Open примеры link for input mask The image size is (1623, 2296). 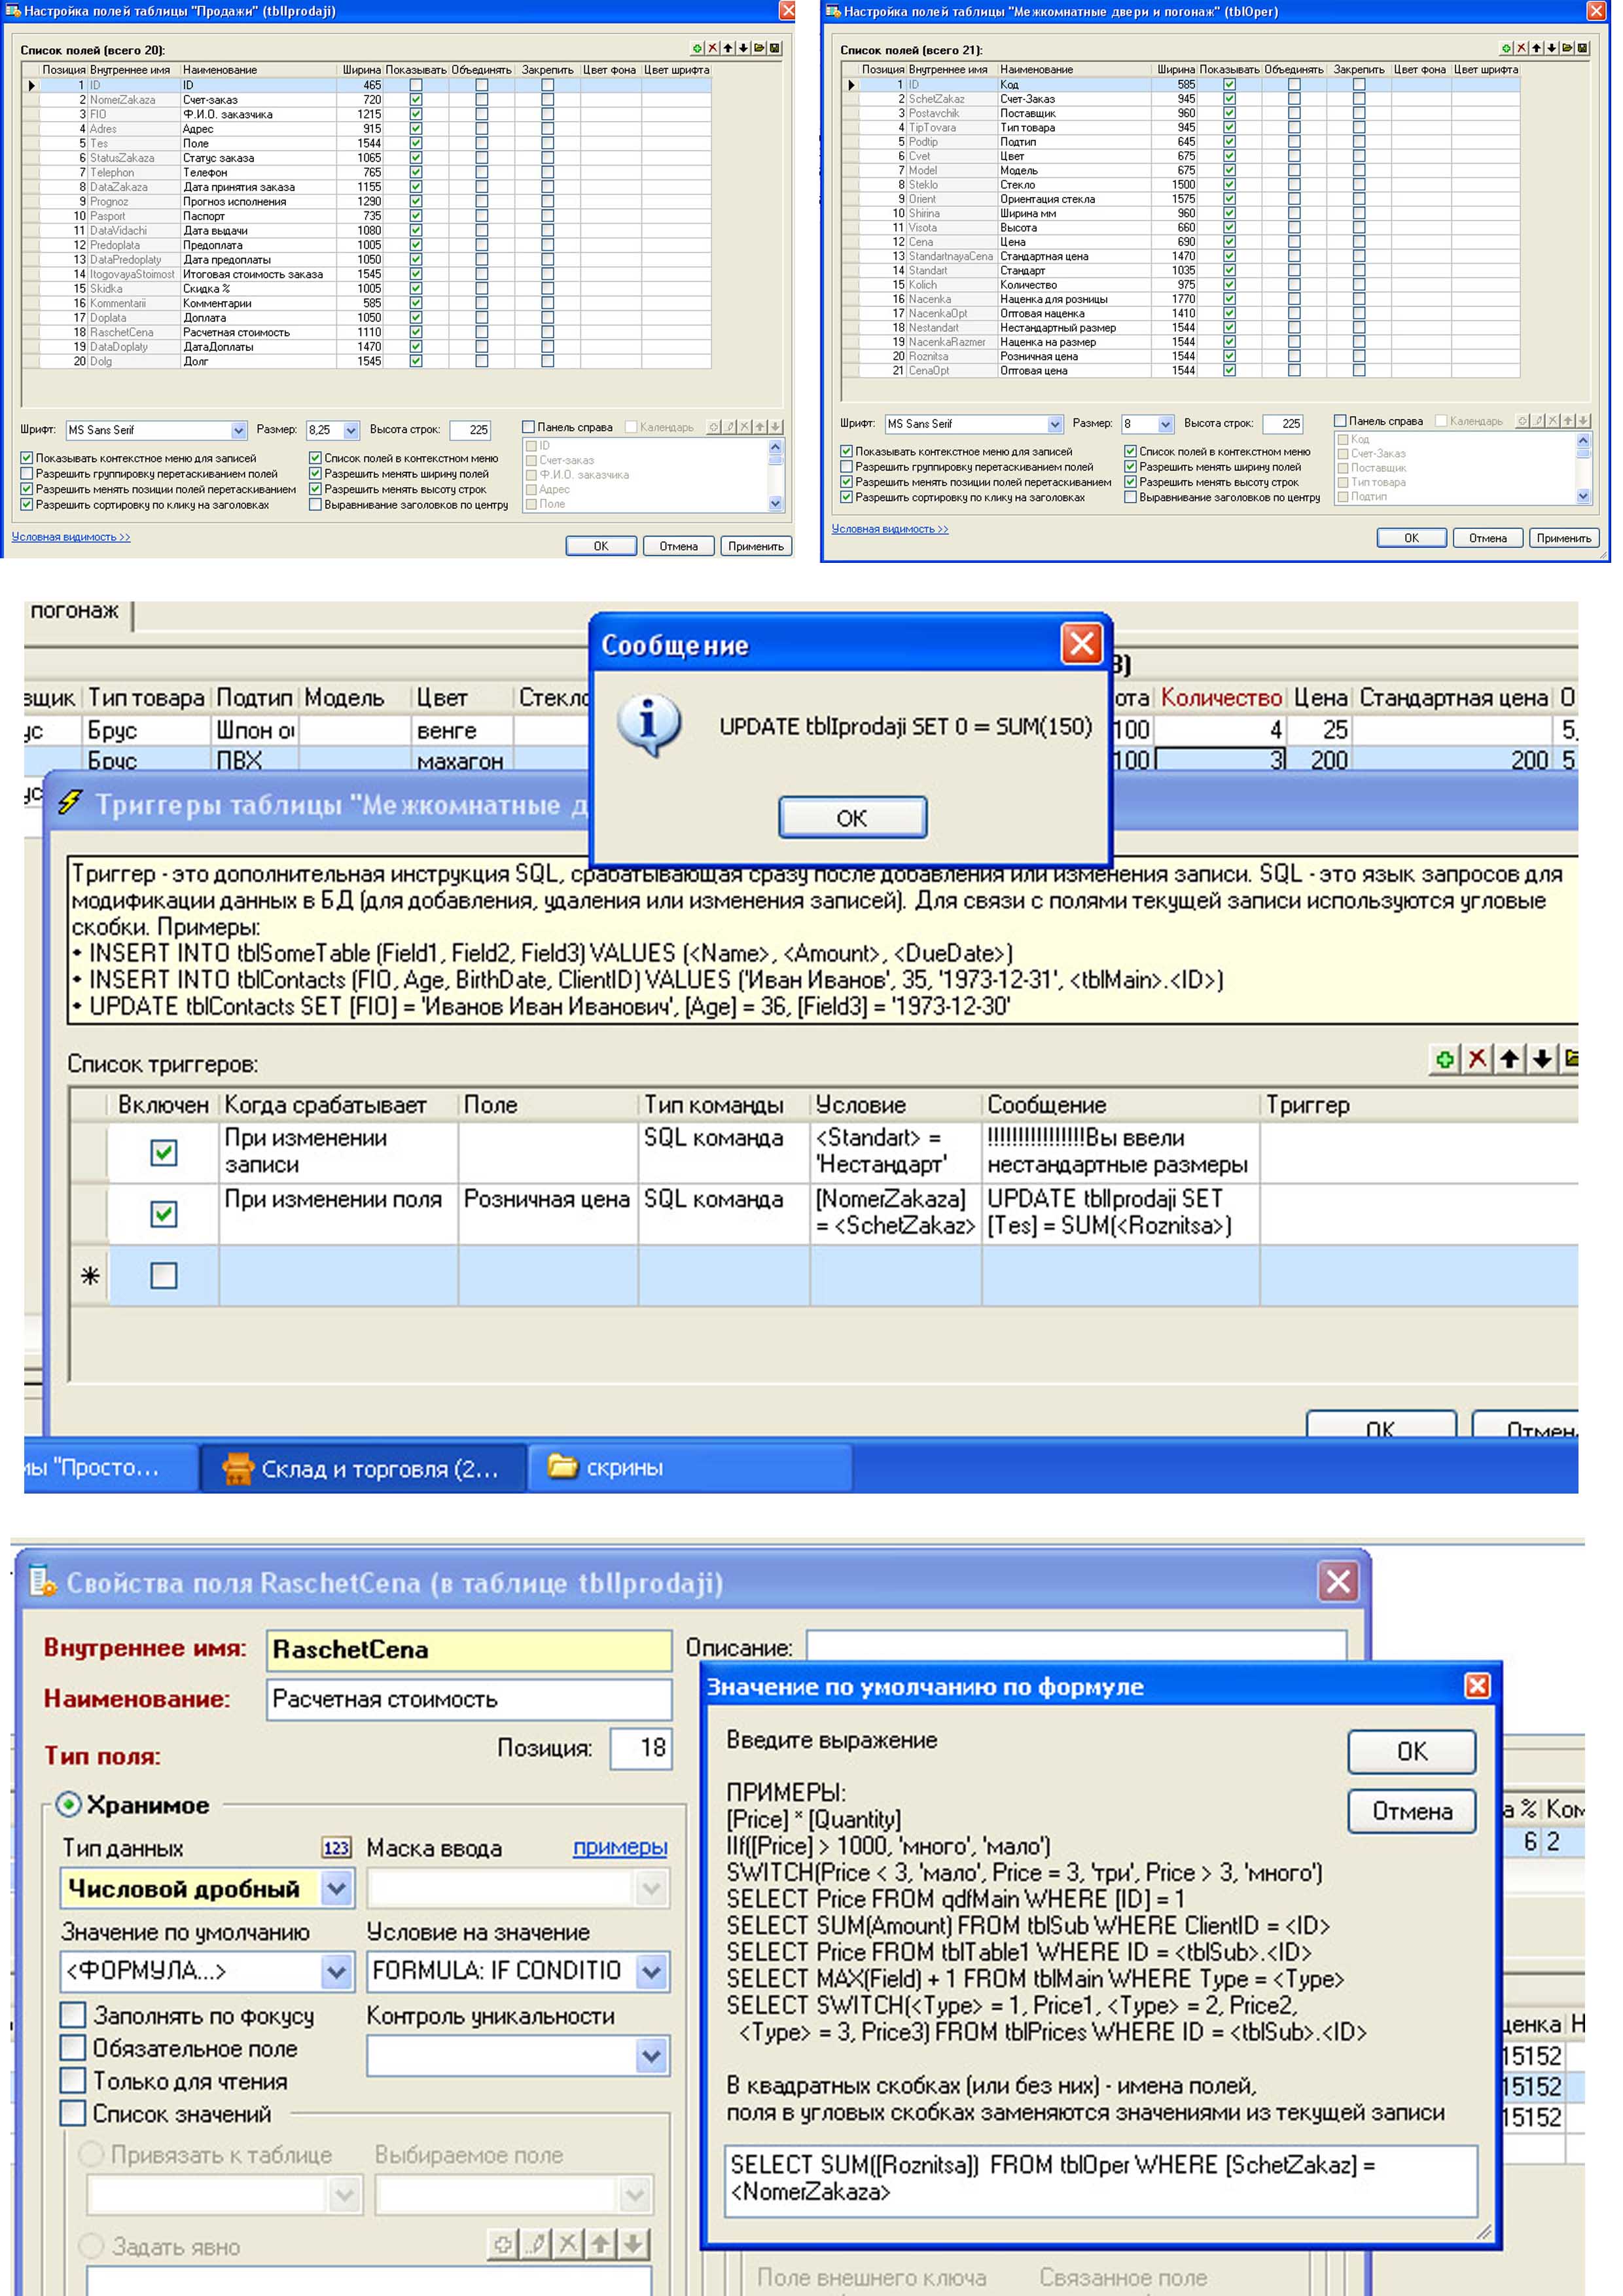click(x=620, y=1847)
